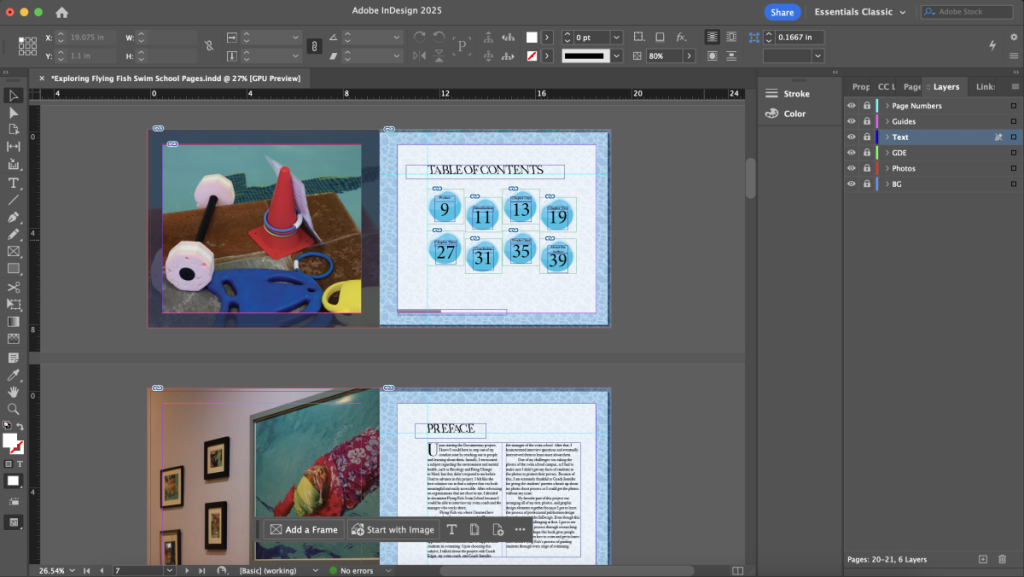1024x577 pixels.
Task: Hide the Page Numbers layer
Action: [851, 106]
